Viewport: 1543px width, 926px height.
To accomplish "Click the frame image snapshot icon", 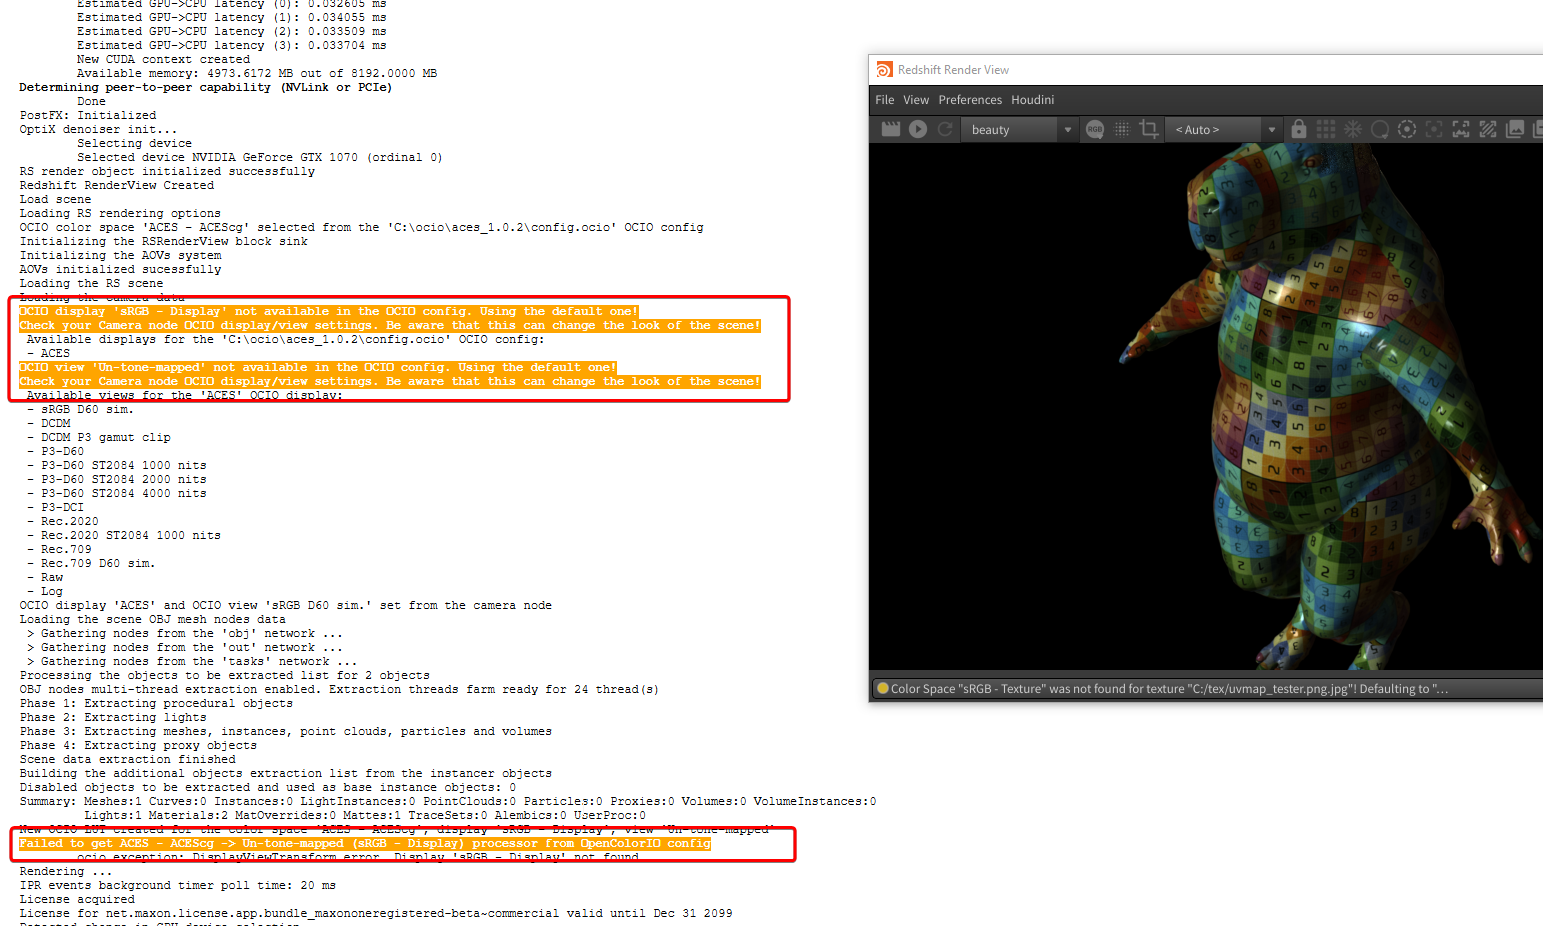I will coord(1461,129).
